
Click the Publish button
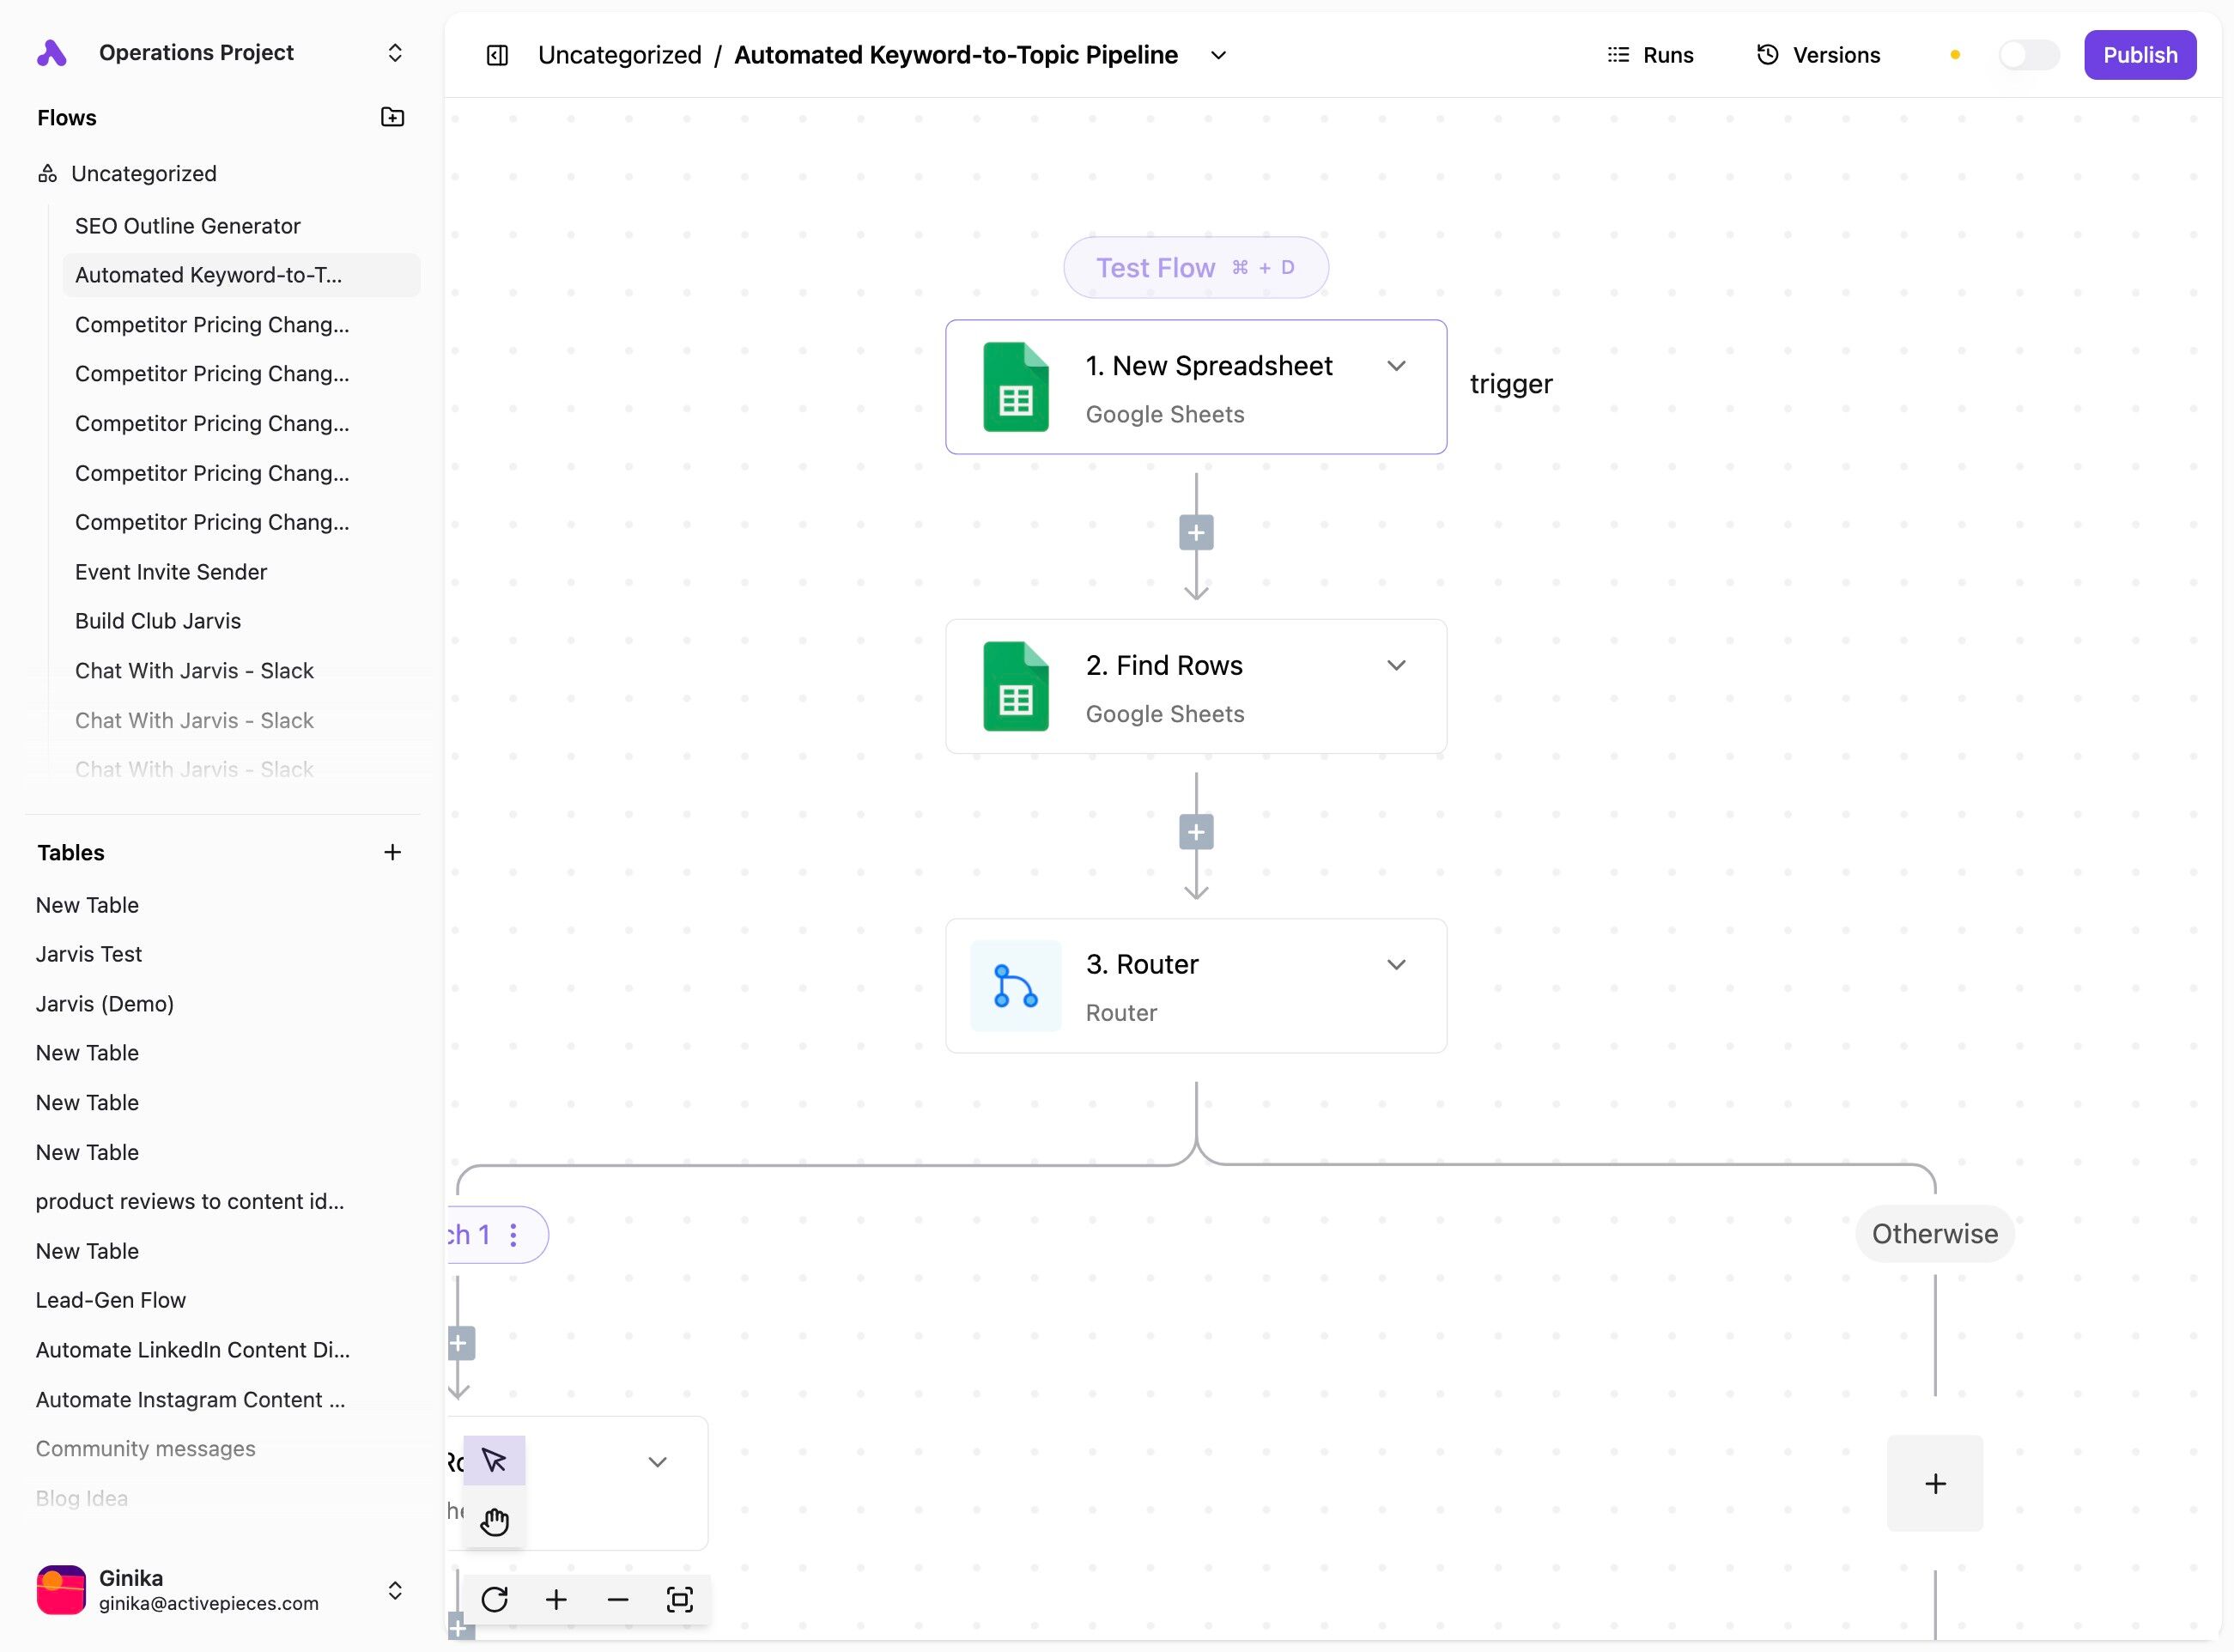click(x=2139, y=55)
